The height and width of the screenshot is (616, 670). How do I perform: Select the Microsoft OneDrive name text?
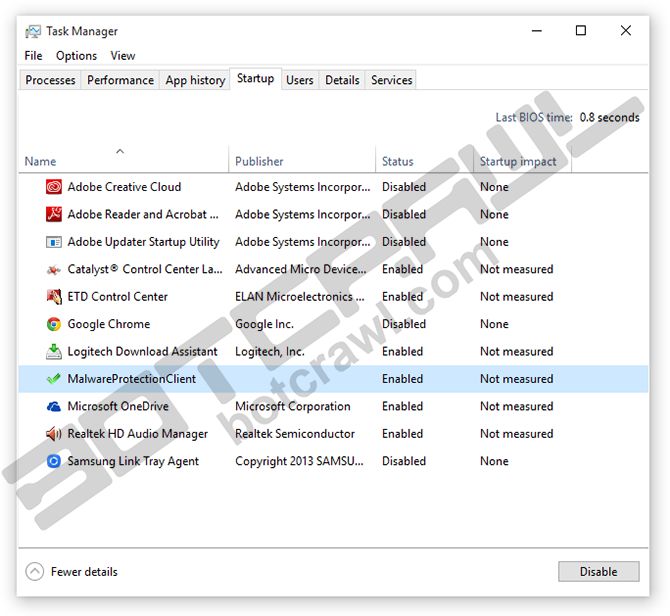(118, 406)
